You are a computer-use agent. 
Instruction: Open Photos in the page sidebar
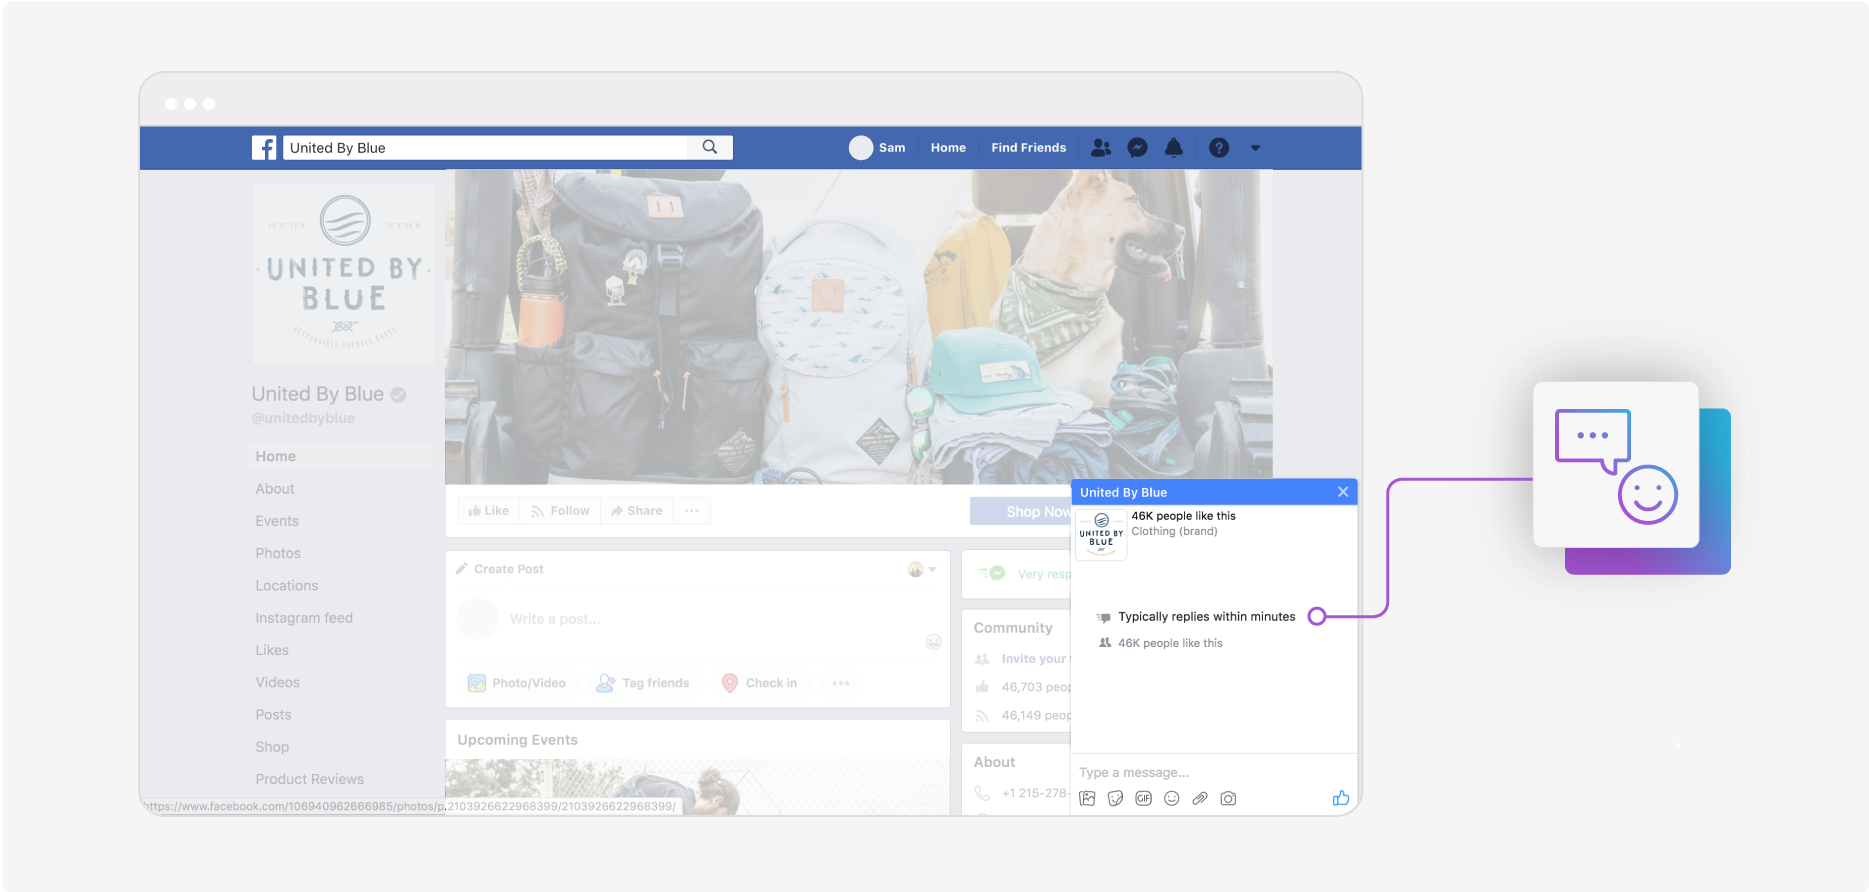[278, 553]
